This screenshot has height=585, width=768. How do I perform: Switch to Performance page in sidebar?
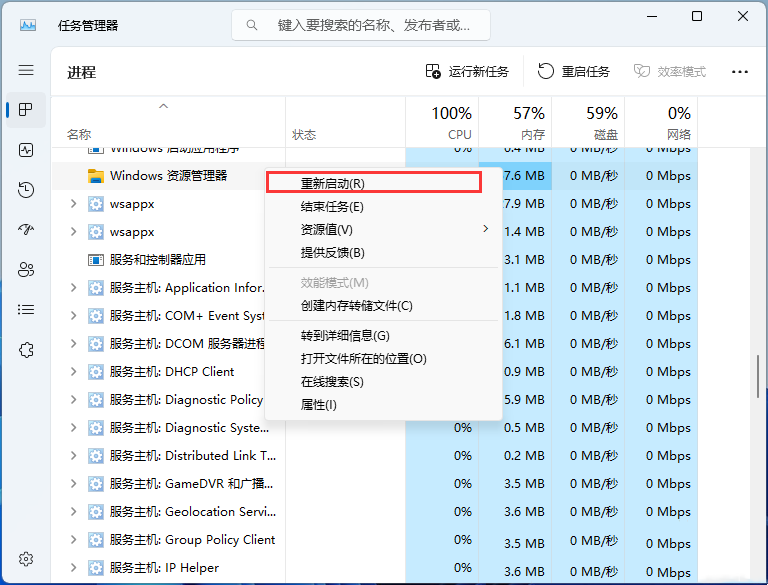tap(26, 150)
